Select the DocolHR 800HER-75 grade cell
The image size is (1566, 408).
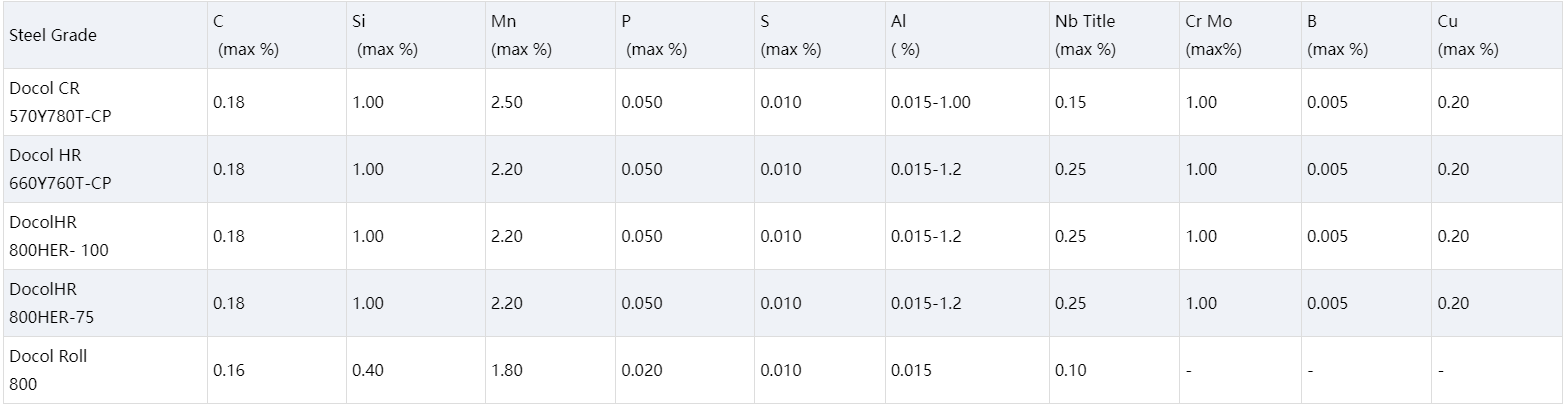[56, 303]
